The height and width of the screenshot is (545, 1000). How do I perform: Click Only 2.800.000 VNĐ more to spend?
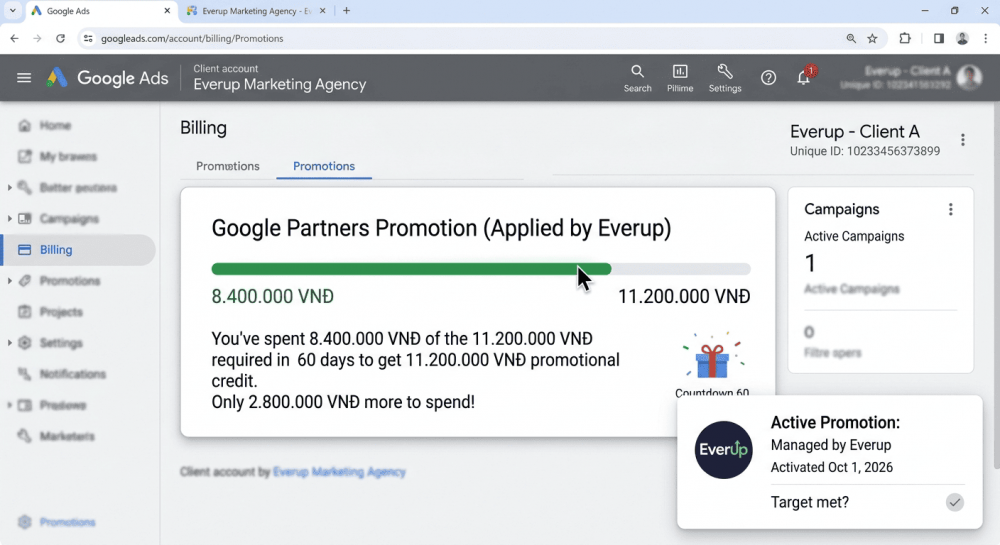click(x=343, y=402)
